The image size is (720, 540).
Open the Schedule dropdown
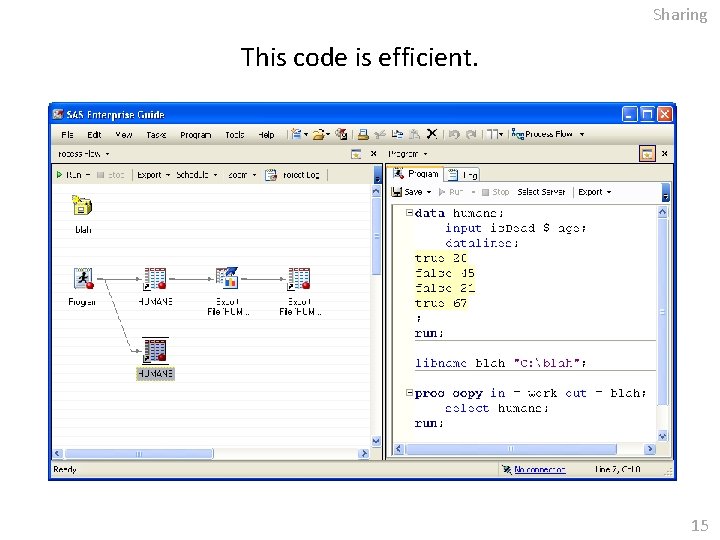pyautogui.click(x=215, y=175)
